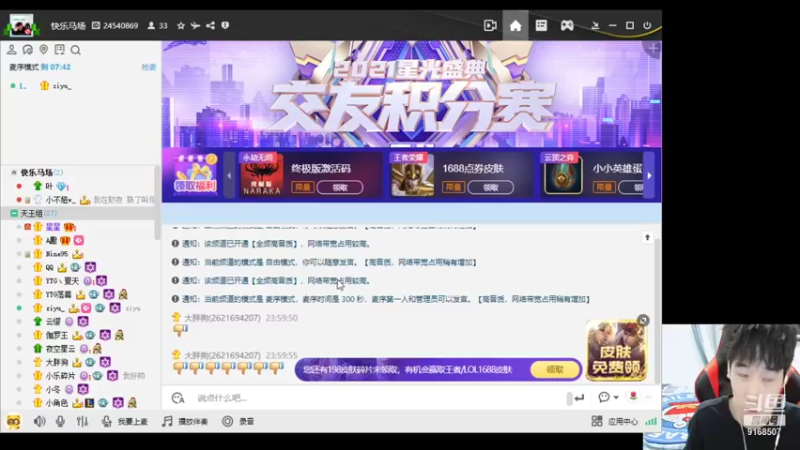This screenshot has height=450, width=800.
Task: Click the yellow 领取 button in purple notice
Action: pyautogui.click(x=555, y=369)
